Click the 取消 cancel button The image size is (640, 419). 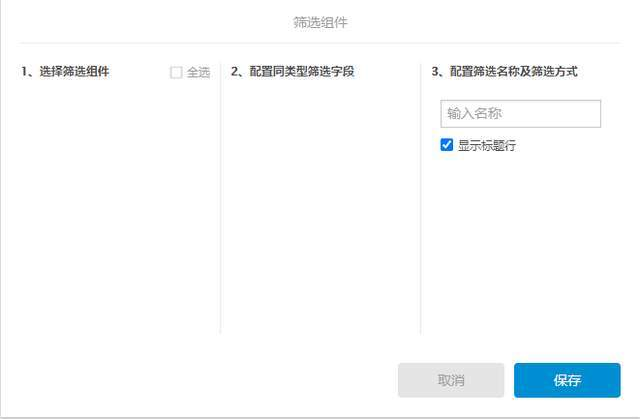click(x=451, y=380)
